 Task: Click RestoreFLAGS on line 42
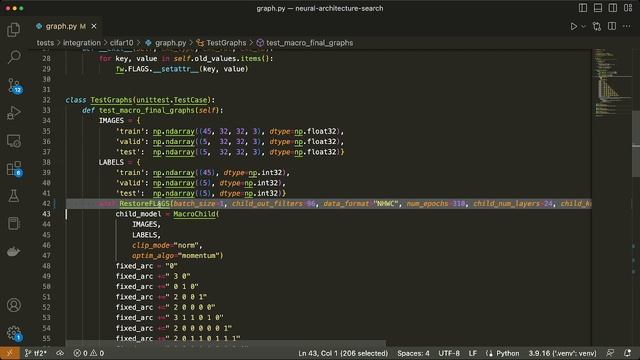144,204
